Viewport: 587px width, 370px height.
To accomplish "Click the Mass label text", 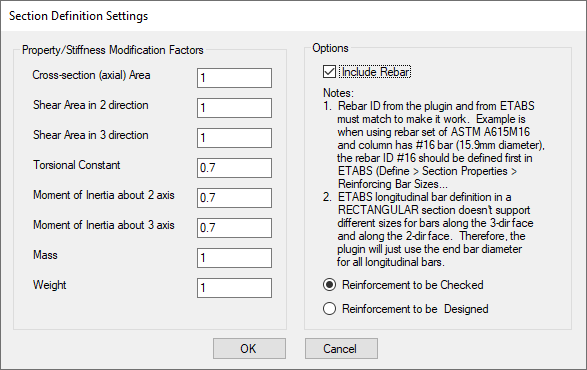I will [45, 255].
